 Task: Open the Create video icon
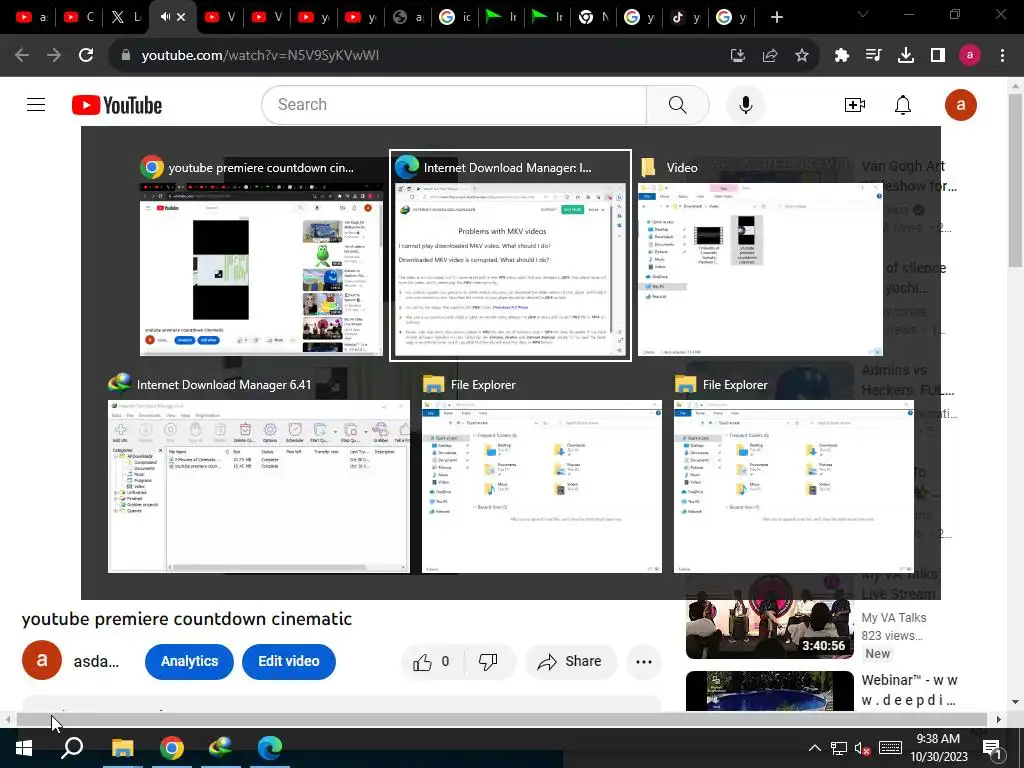pyautogui.click(x=855, y=104)
